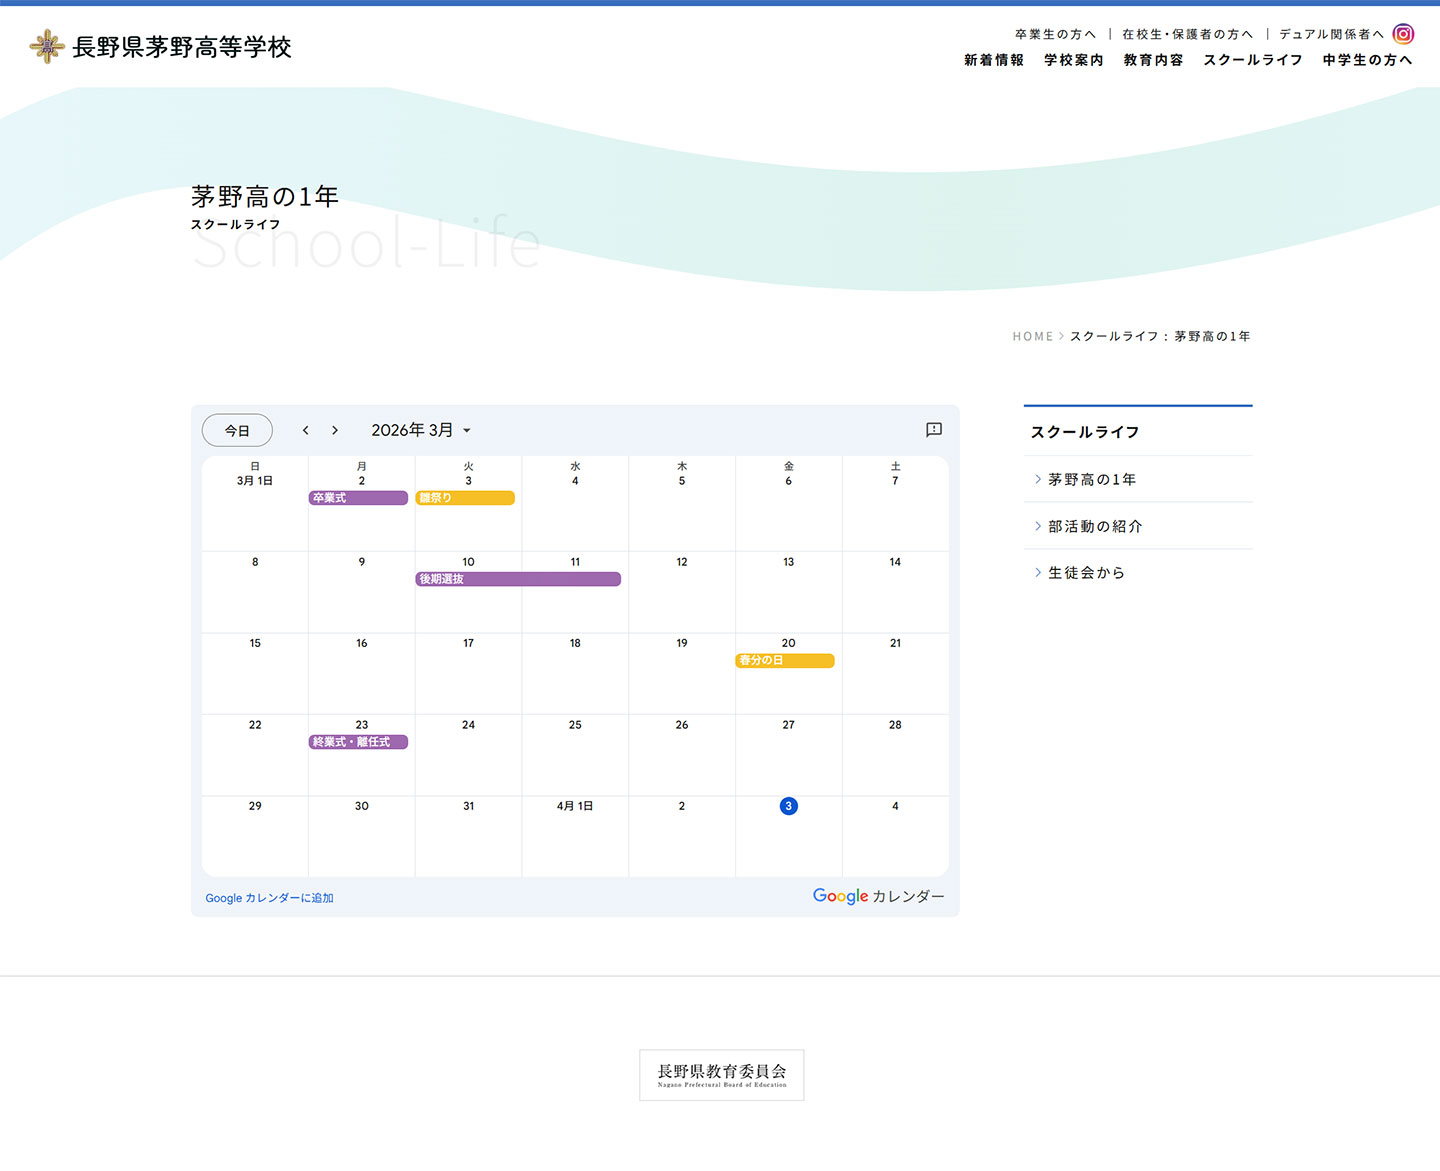Image resolution: width=1440 pixels, height=1171 pixels.
Task: Select the 後期選抜 event bar
Action: (518, 579)
